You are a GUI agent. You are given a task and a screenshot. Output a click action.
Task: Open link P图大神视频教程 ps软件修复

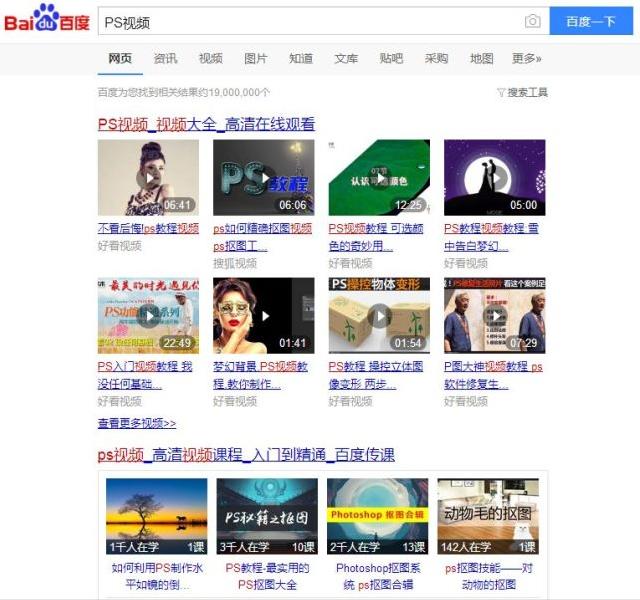pyautogui.click(x=493, y=375)
